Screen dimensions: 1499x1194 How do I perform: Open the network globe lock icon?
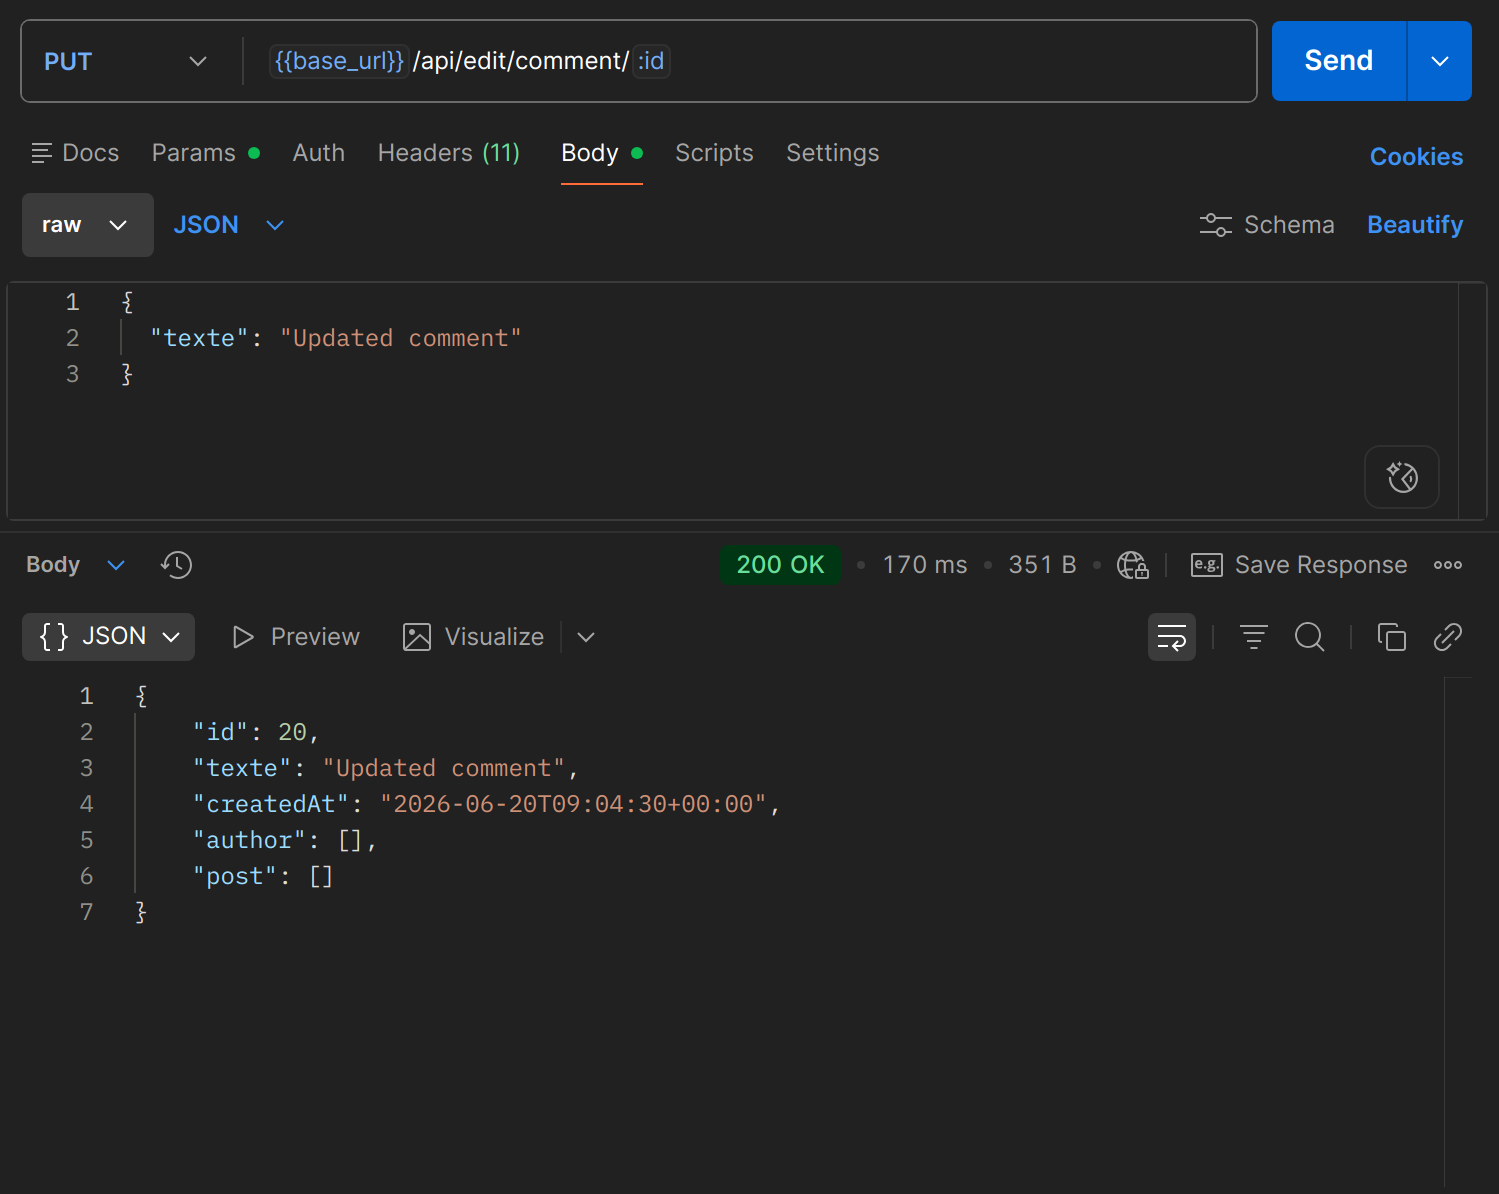pos(1132,565)
